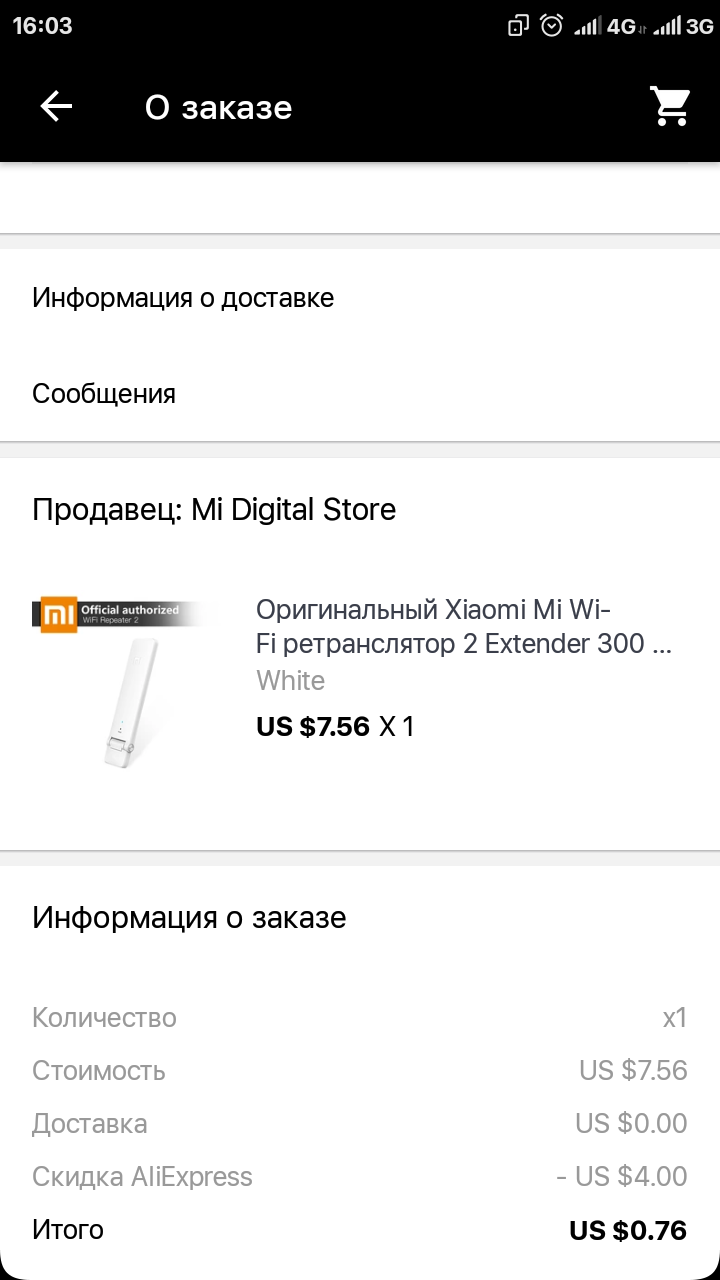The width and height of the screenshot is (720, 1280).
Task: Open Xiaomi Mi Wi-Fi repeater product title
Action: pyautogui.click(x=464, y=627)
